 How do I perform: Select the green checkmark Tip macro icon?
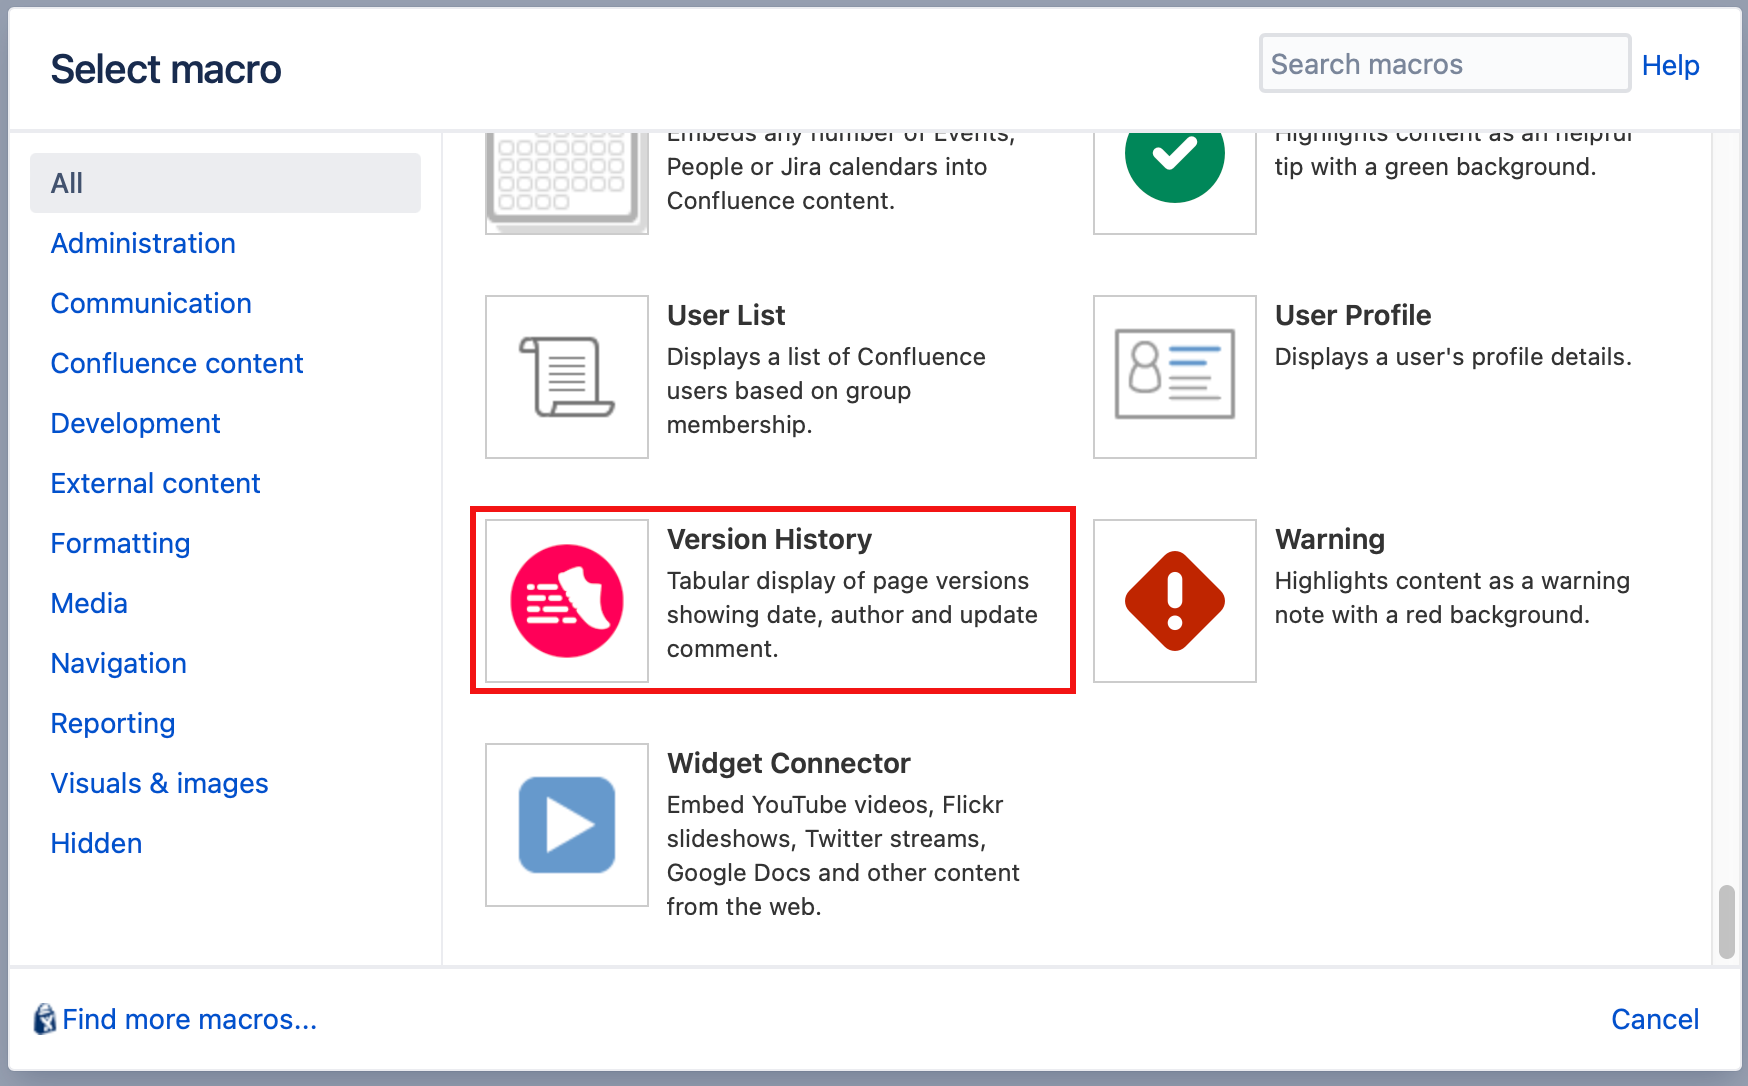tap(1175, 182)
